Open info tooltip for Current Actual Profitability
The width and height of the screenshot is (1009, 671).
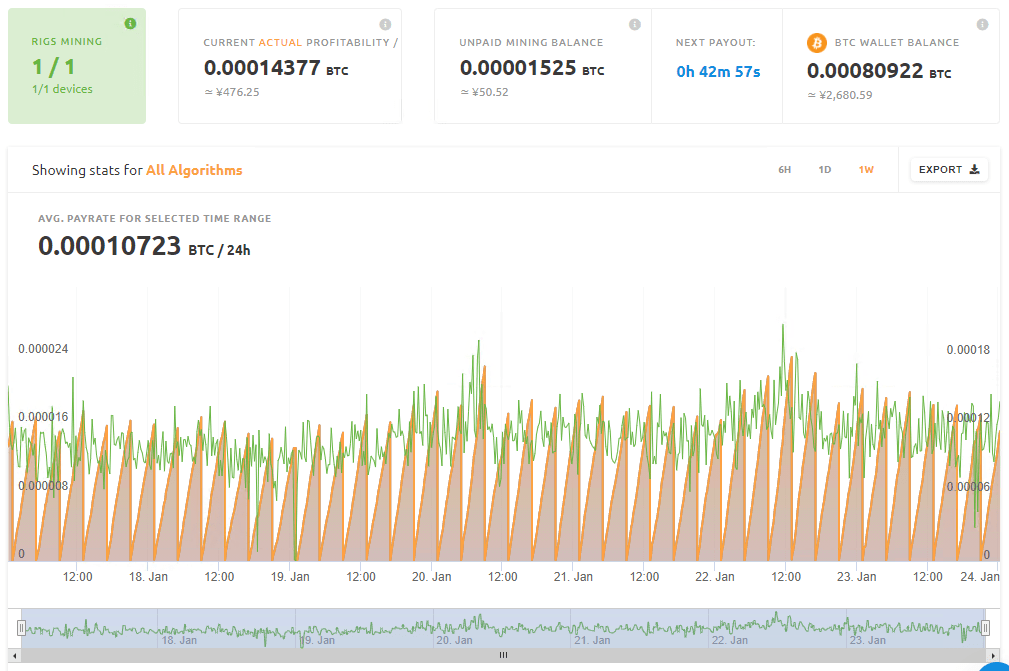385,24
